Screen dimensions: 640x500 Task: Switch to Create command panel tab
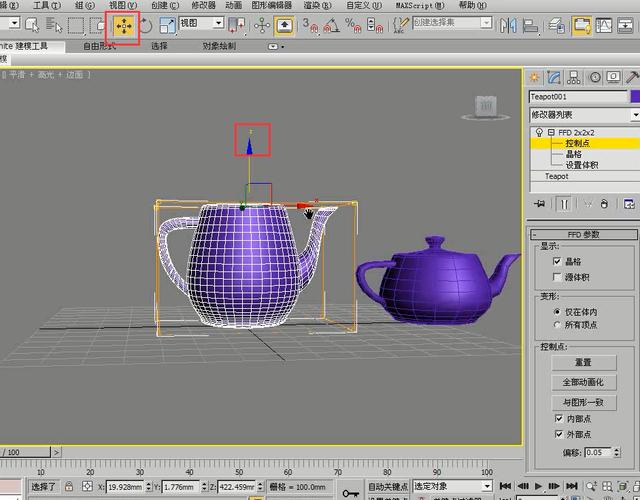tap(534, 77)
